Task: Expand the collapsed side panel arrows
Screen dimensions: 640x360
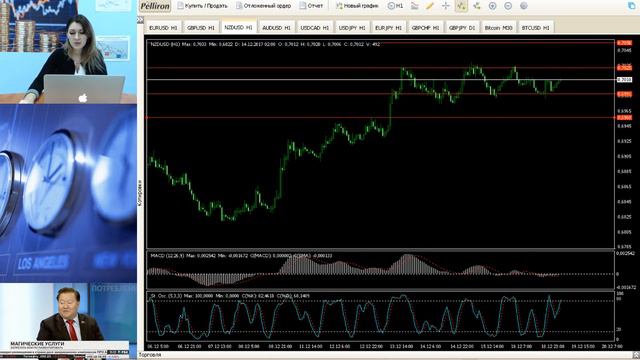Action: pyautogui.click(x=140, y=20)
